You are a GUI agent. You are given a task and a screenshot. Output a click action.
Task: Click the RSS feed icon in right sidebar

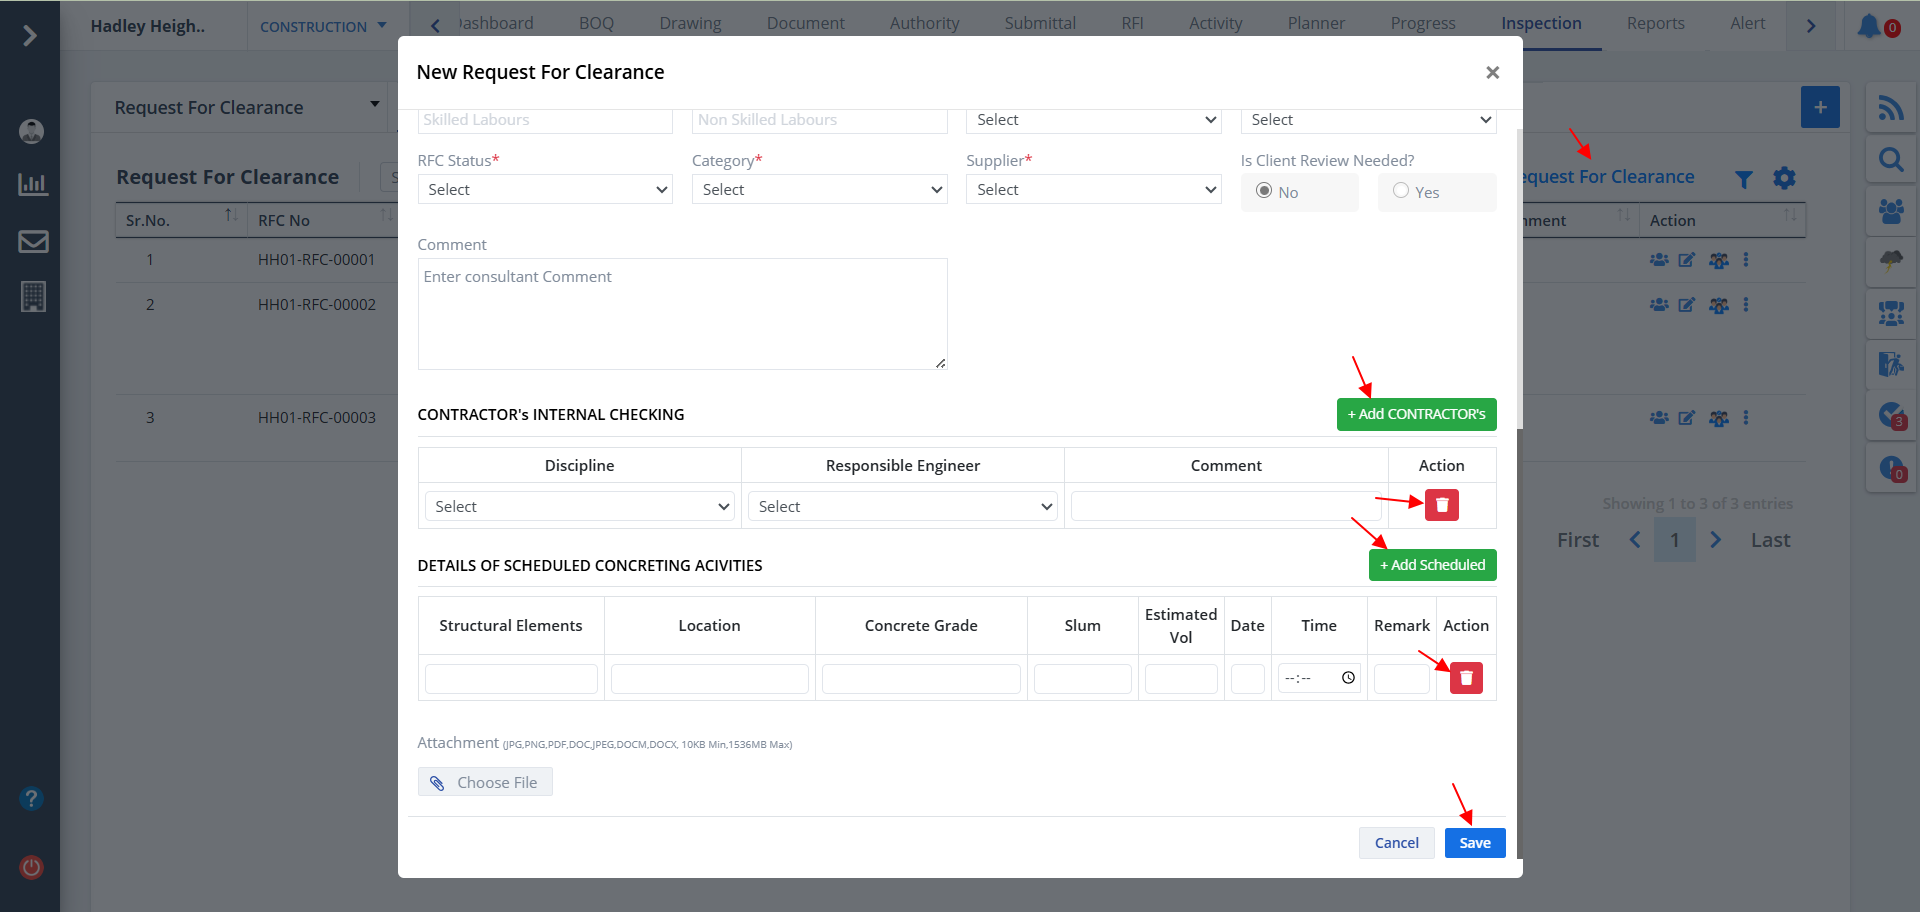(1890, 108)
